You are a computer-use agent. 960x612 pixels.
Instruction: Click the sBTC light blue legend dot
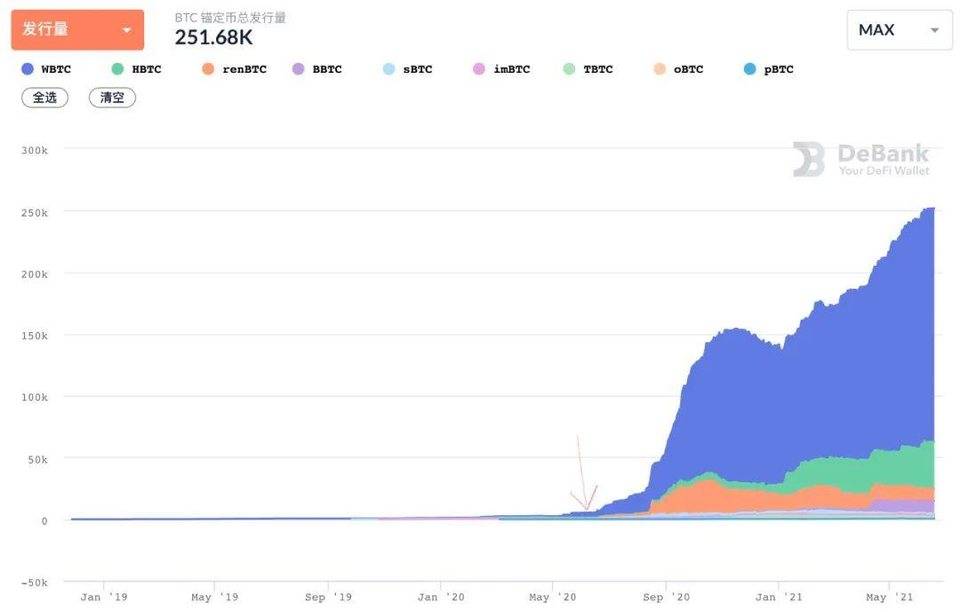coord(389,69)
